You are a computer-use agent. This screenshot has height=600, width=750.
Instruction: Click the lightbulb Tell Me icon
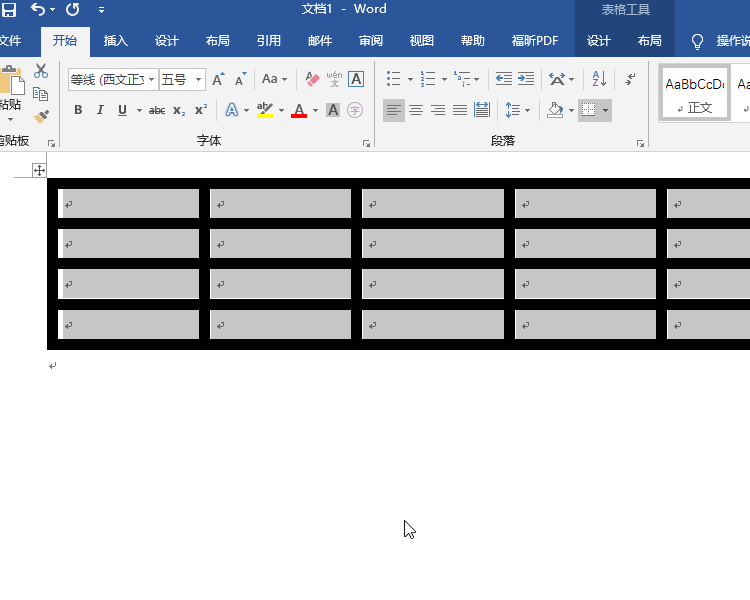coord(697,42)
